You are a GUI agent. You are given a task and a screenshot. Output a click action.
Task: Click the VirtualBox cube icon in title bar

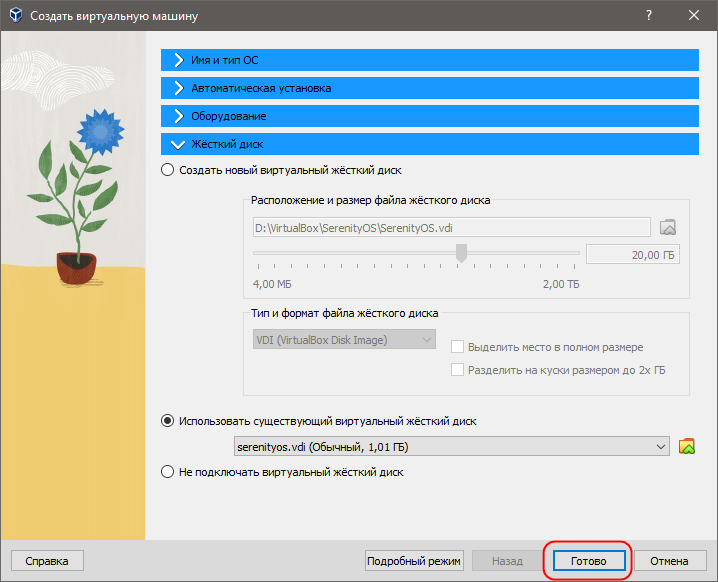16,15
